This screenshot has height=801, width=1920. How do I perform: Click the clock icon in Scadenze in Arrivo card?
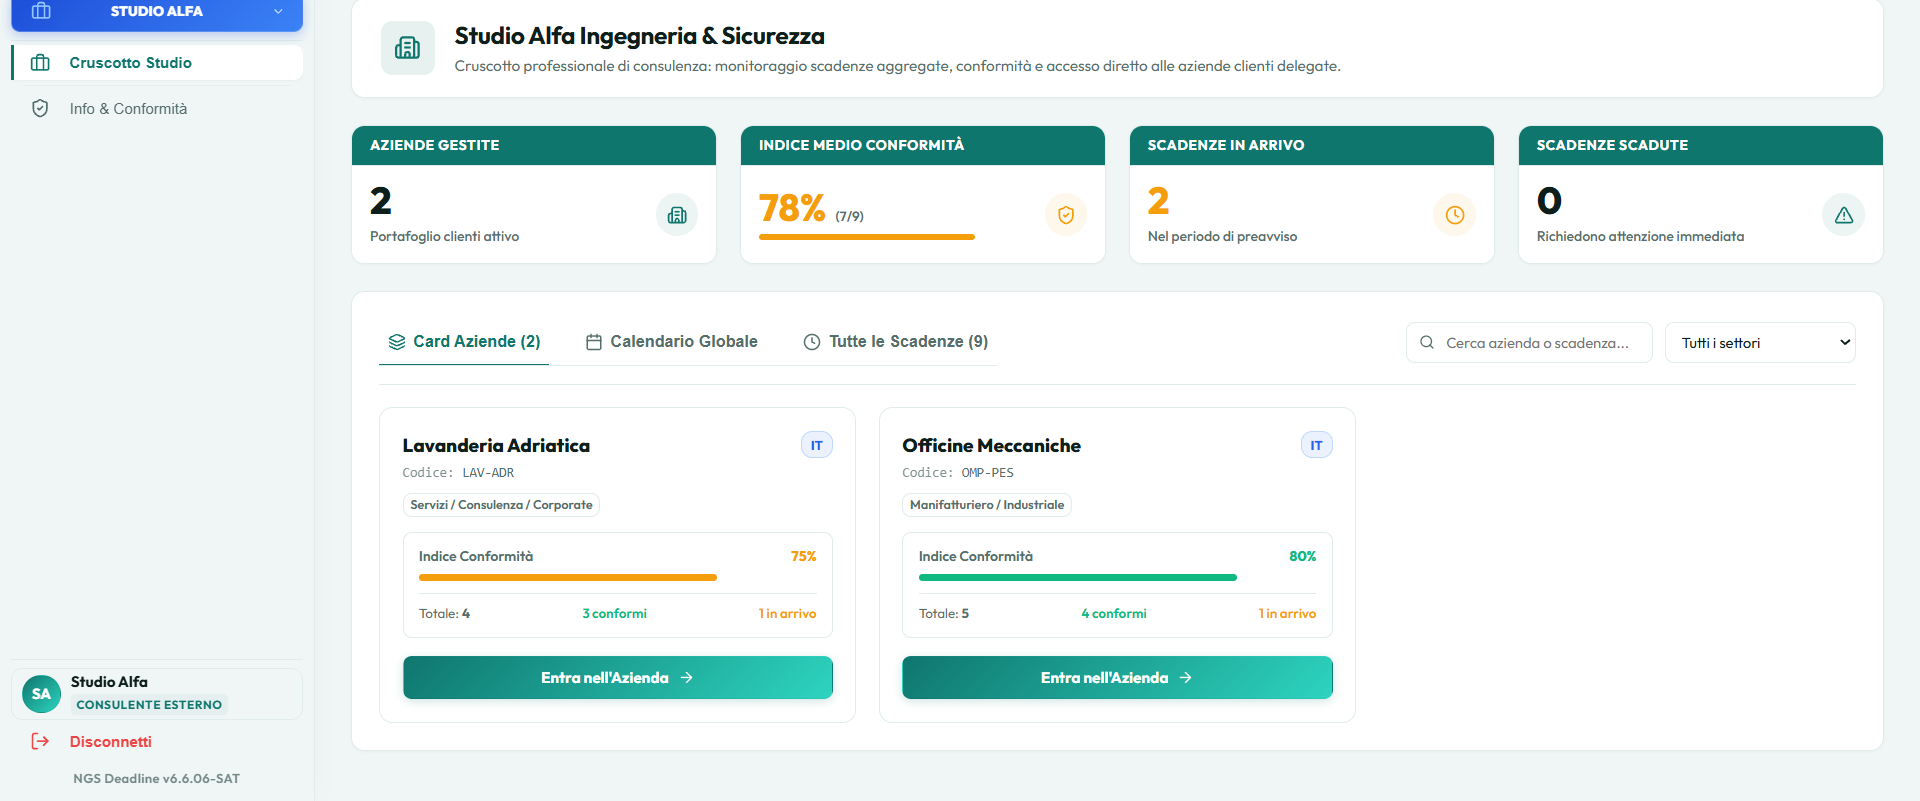point(1455,215)
